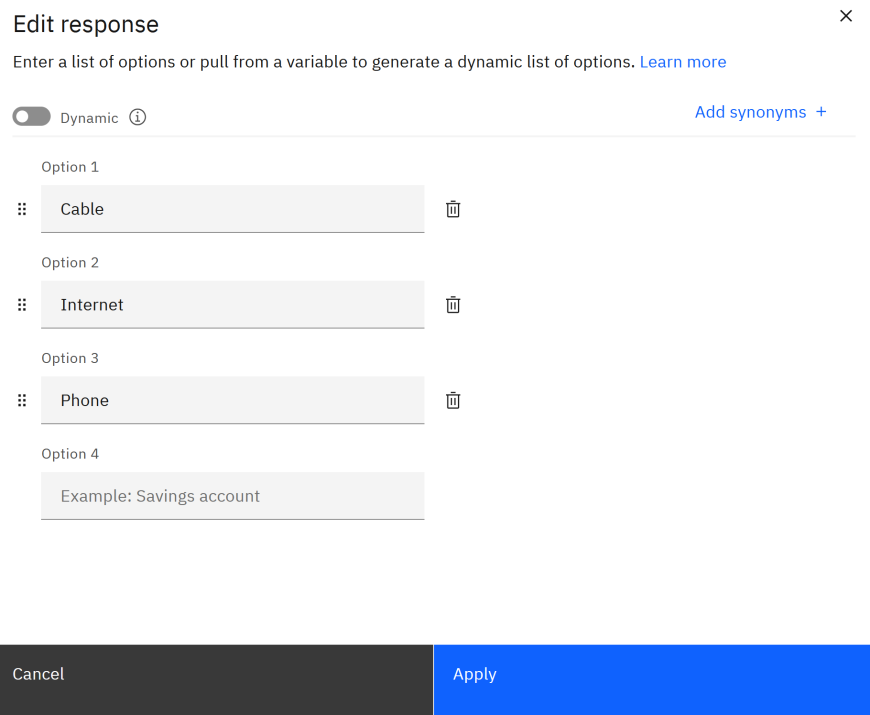Click Add synonyms
This screenshot has width=870, height=715.
(x=750, y=112)
